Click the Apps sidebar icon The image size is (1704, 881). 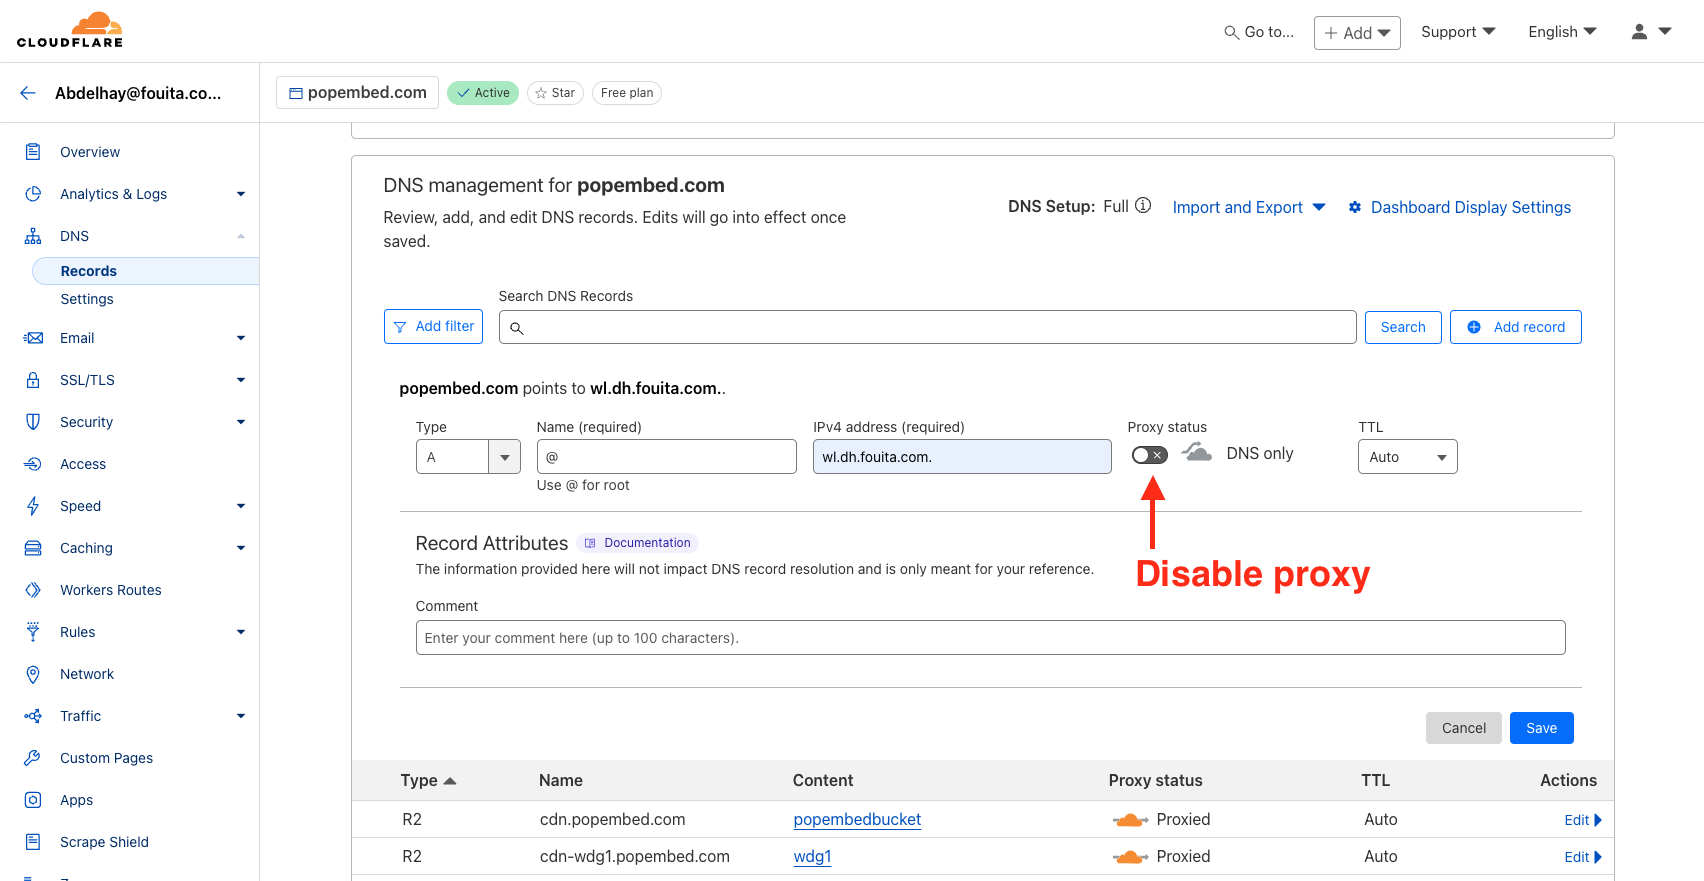tap(33, 800)
